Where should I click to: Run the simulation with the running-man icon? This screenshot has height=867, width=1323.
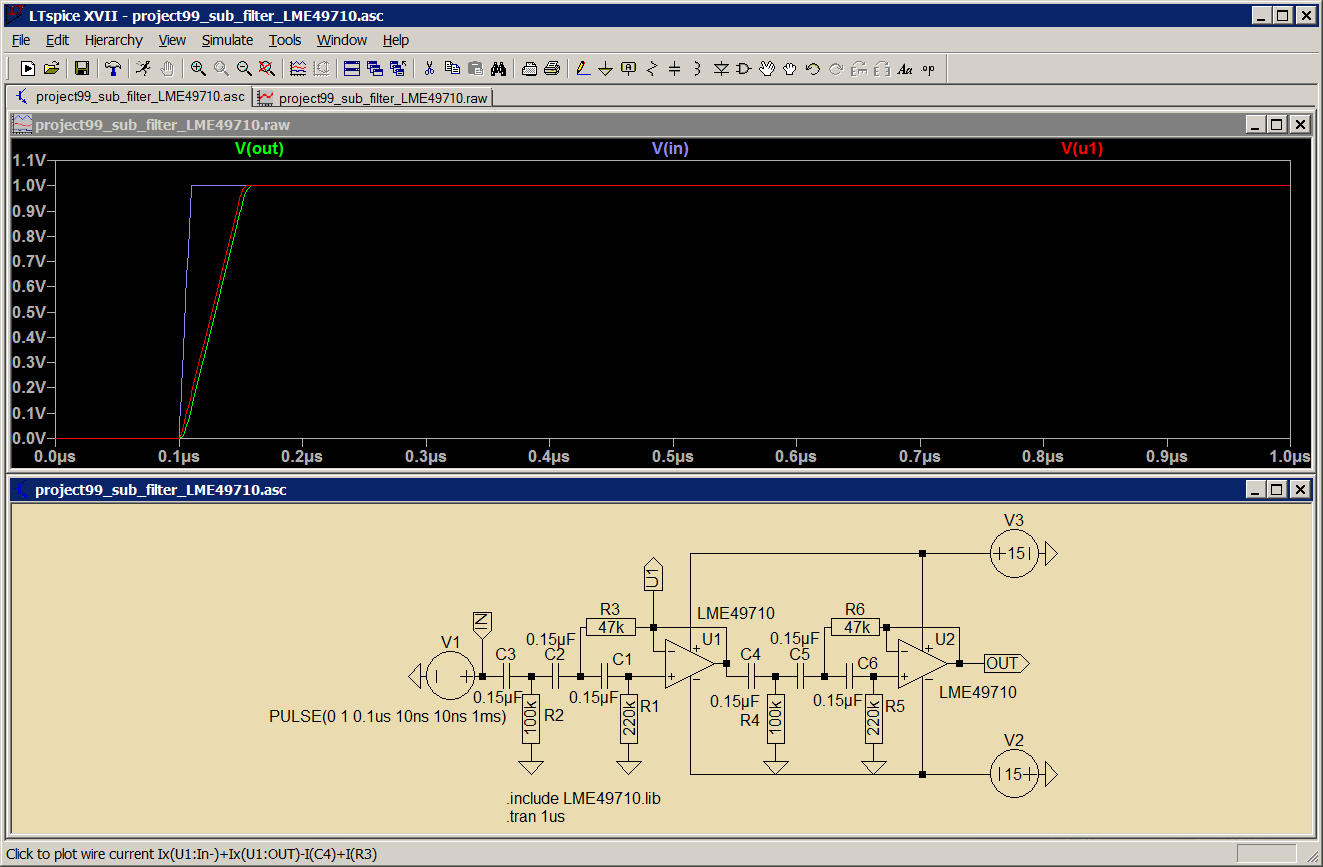click(144, 68)
